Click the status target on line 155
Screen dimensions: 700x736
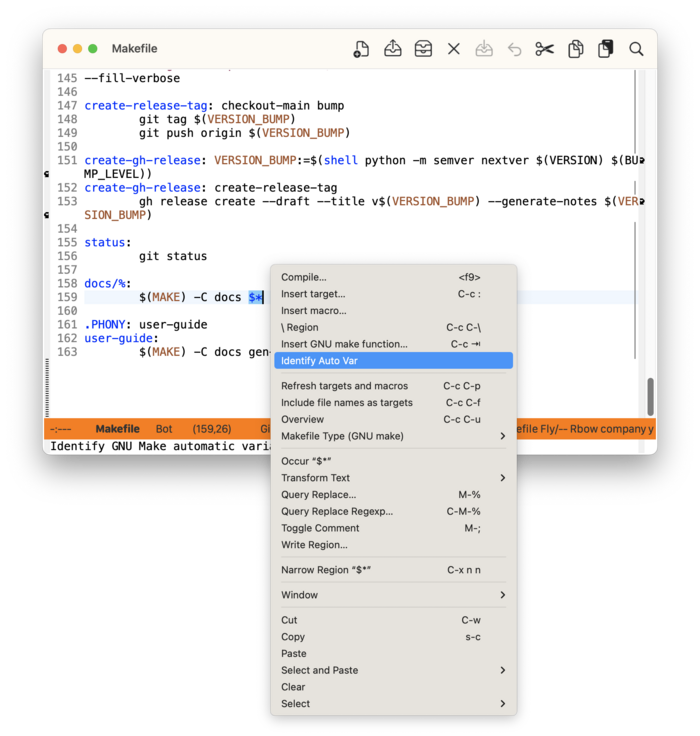click(105, 242)
